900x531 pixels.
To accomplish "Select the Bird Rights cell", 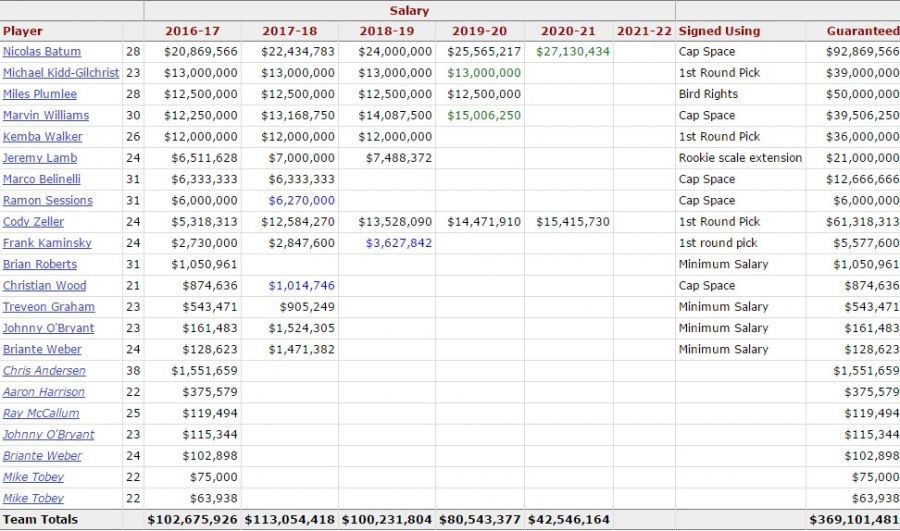I will click(708, 94).
